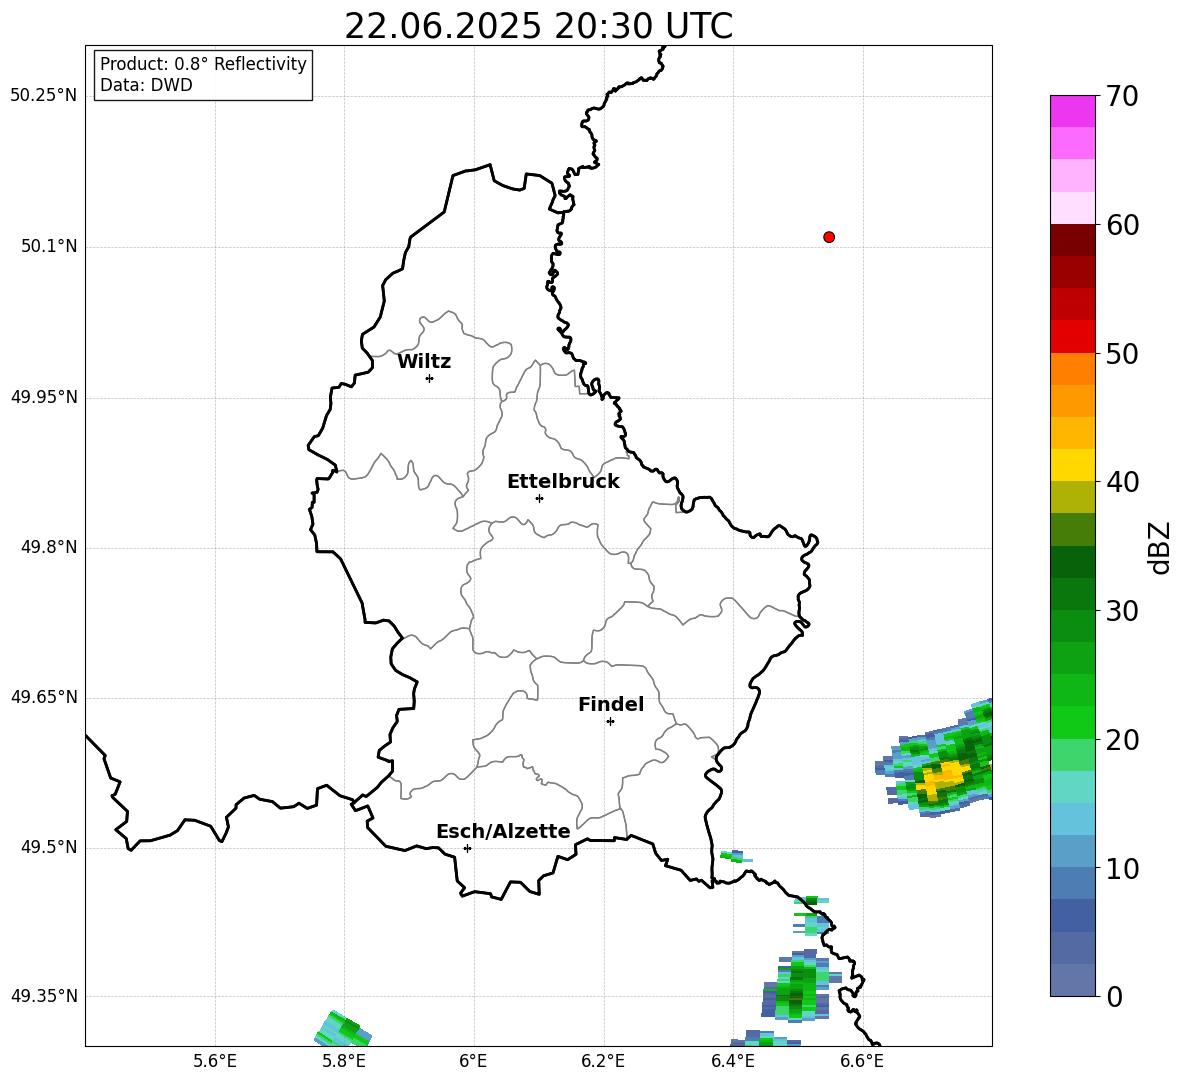Select the Findel city label
This screenshot has height=1081, width=1184.
tap(611, 704)
